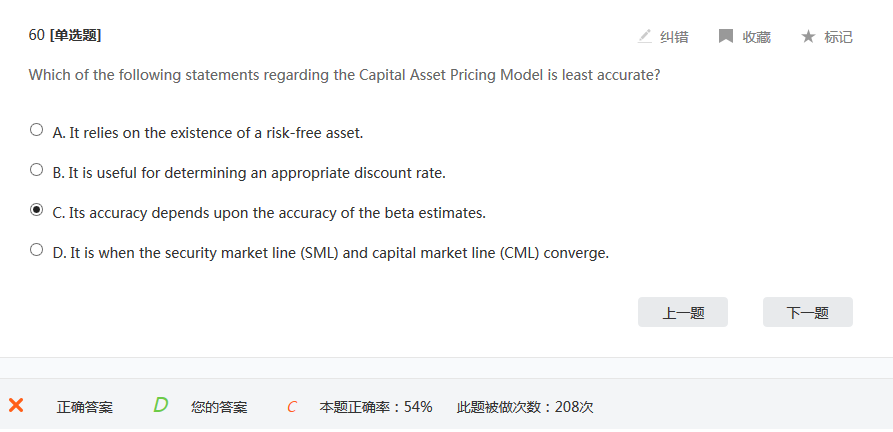Click the 收藏 text link

pos(756,37)
